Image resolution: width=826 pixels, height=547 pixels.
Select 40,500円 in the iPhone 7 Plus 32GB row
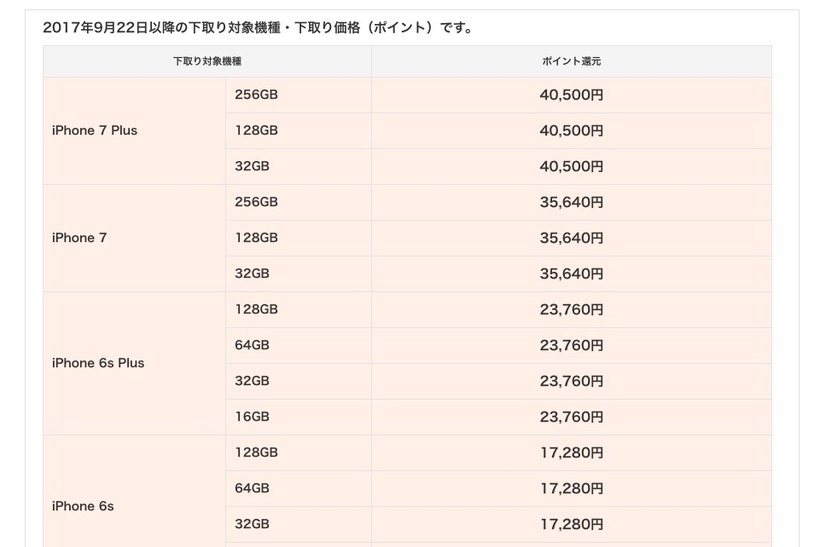tap(572, 167)
